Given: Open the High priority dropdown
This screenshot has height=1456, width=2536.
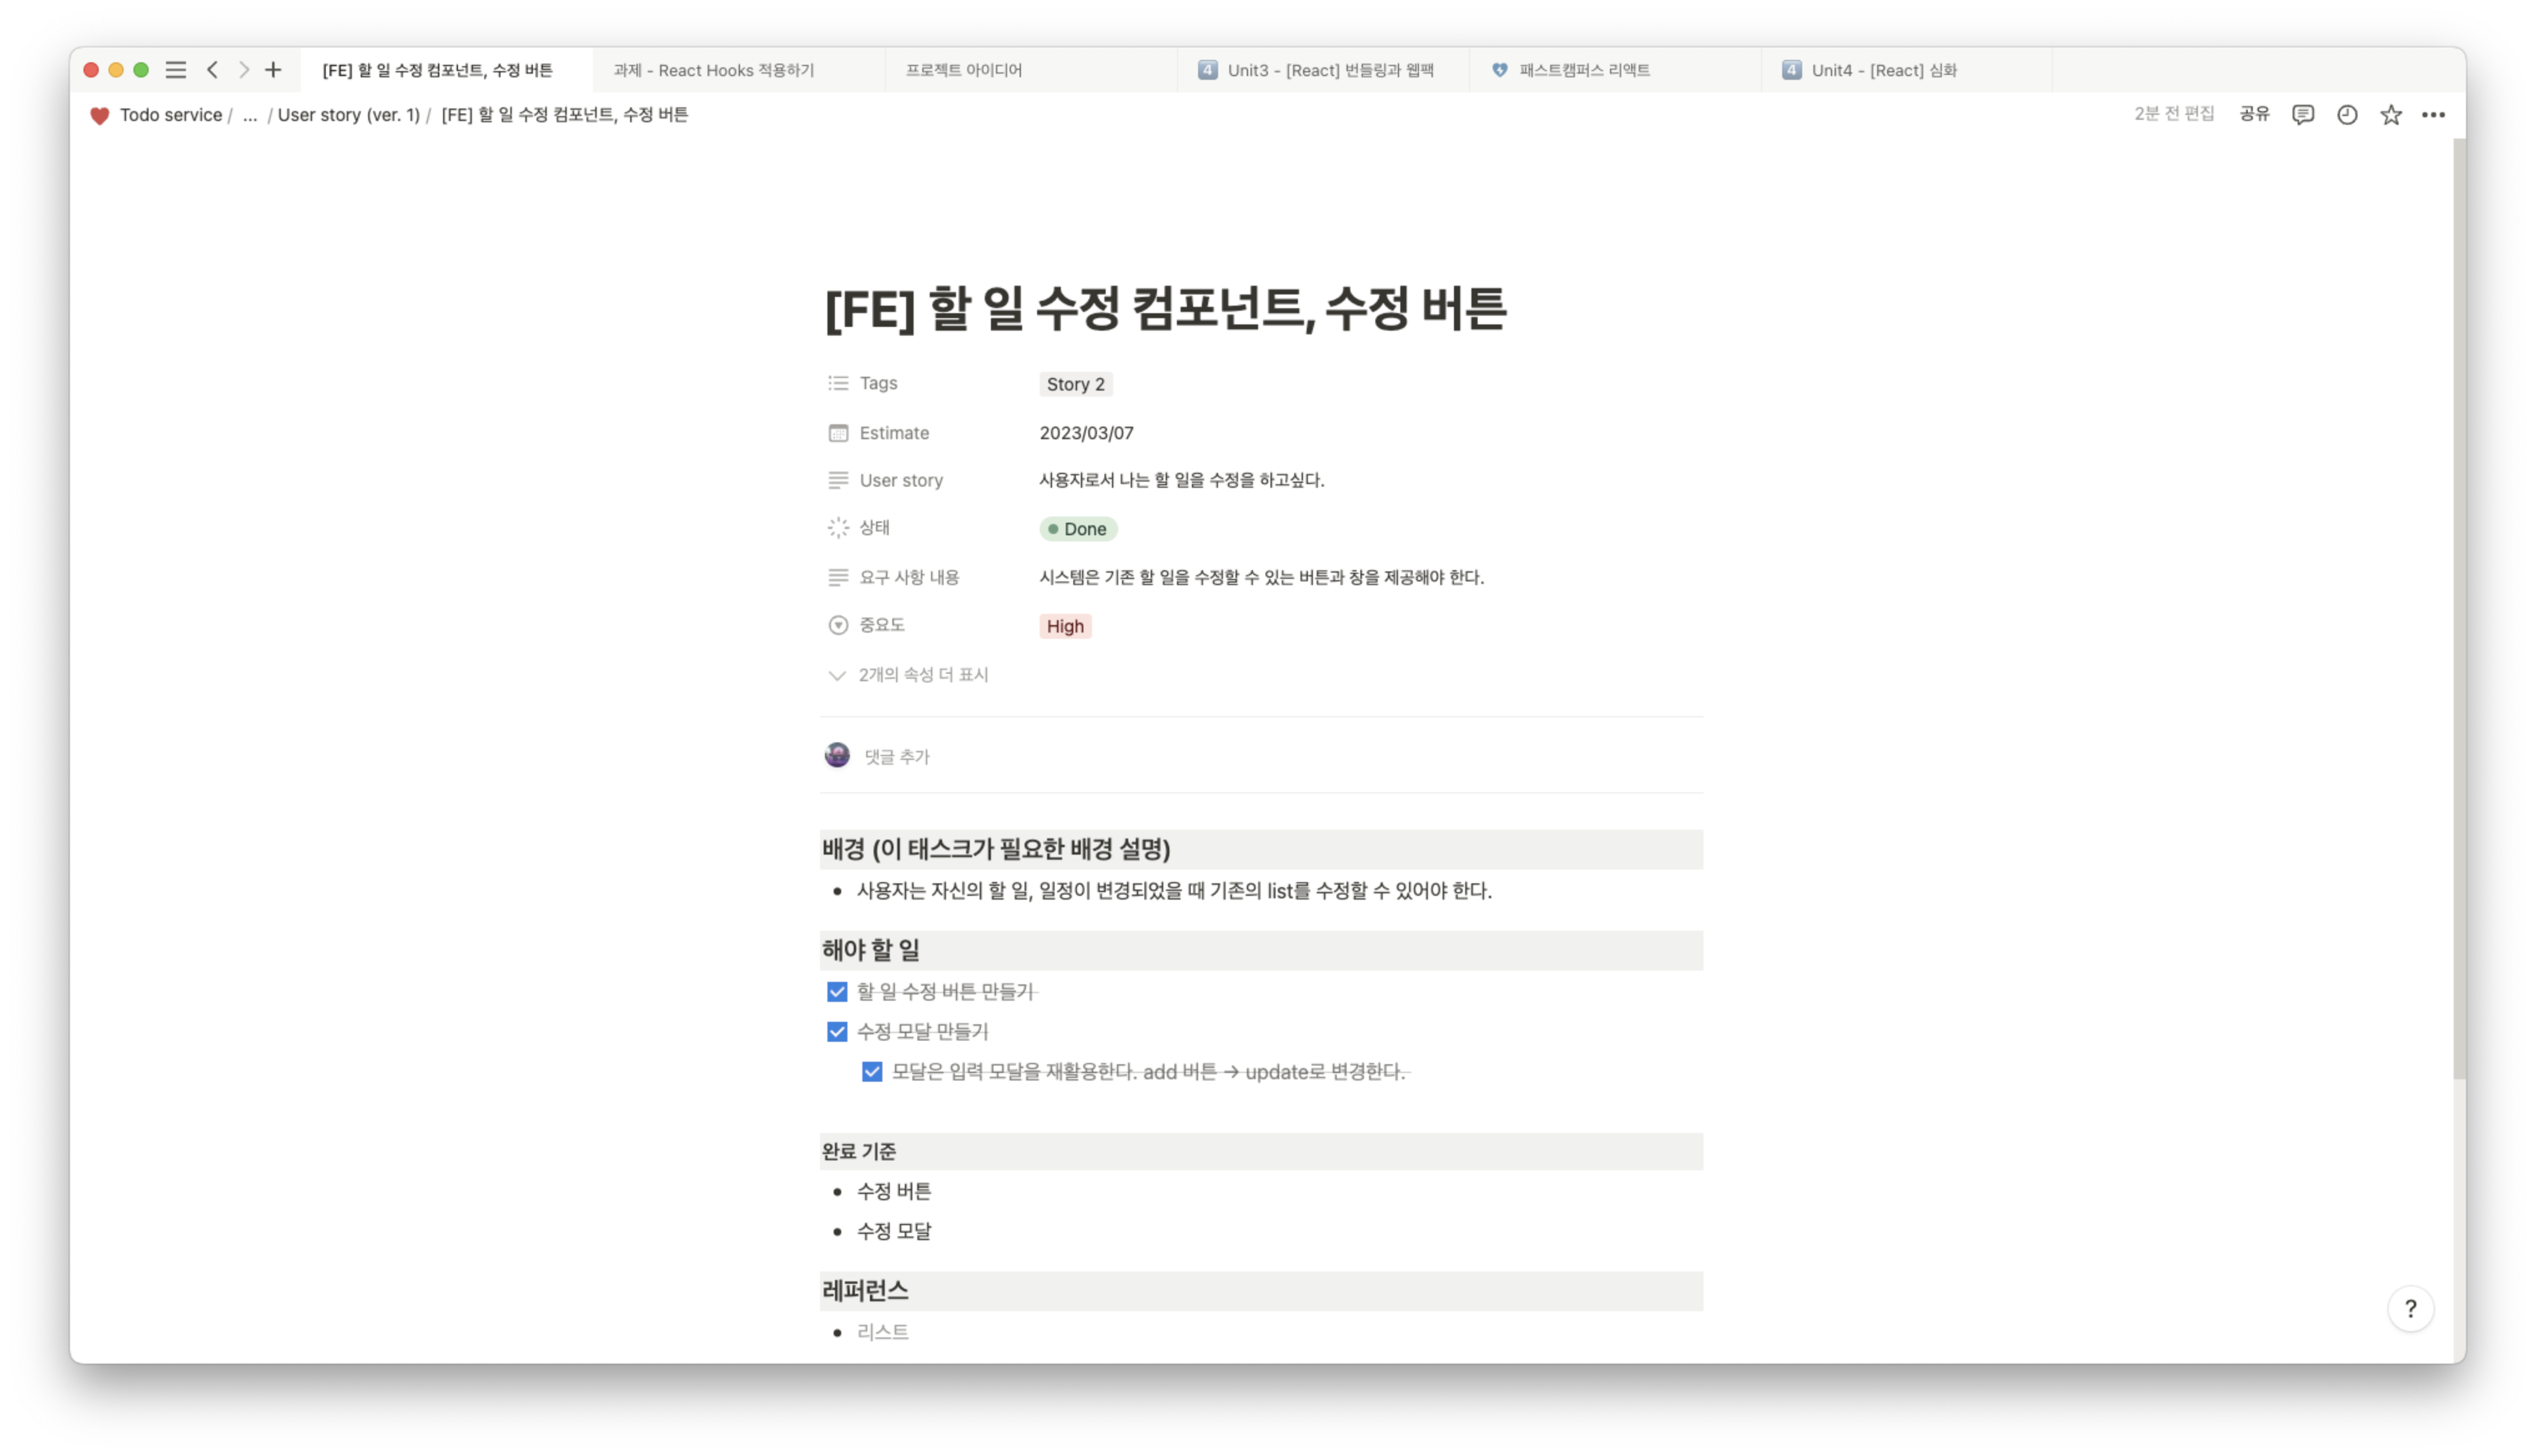Looking at the screenshot, I should point(1065,626).
